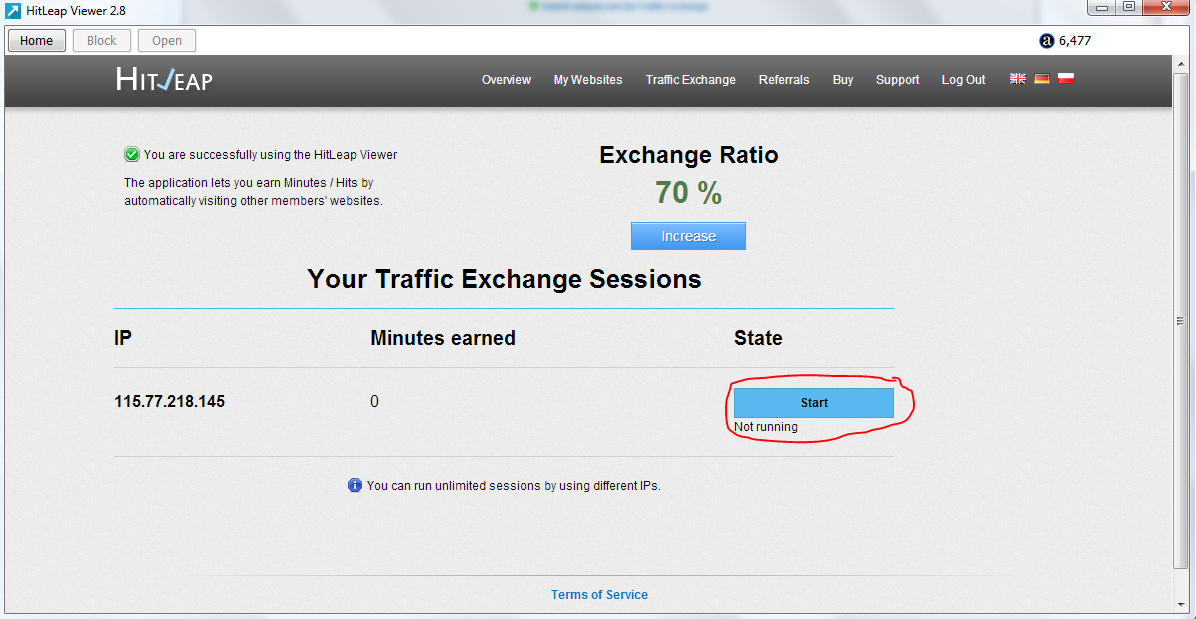Click the Minutes earned column header
Screen dimensions: 1196x619
(443, 338)
